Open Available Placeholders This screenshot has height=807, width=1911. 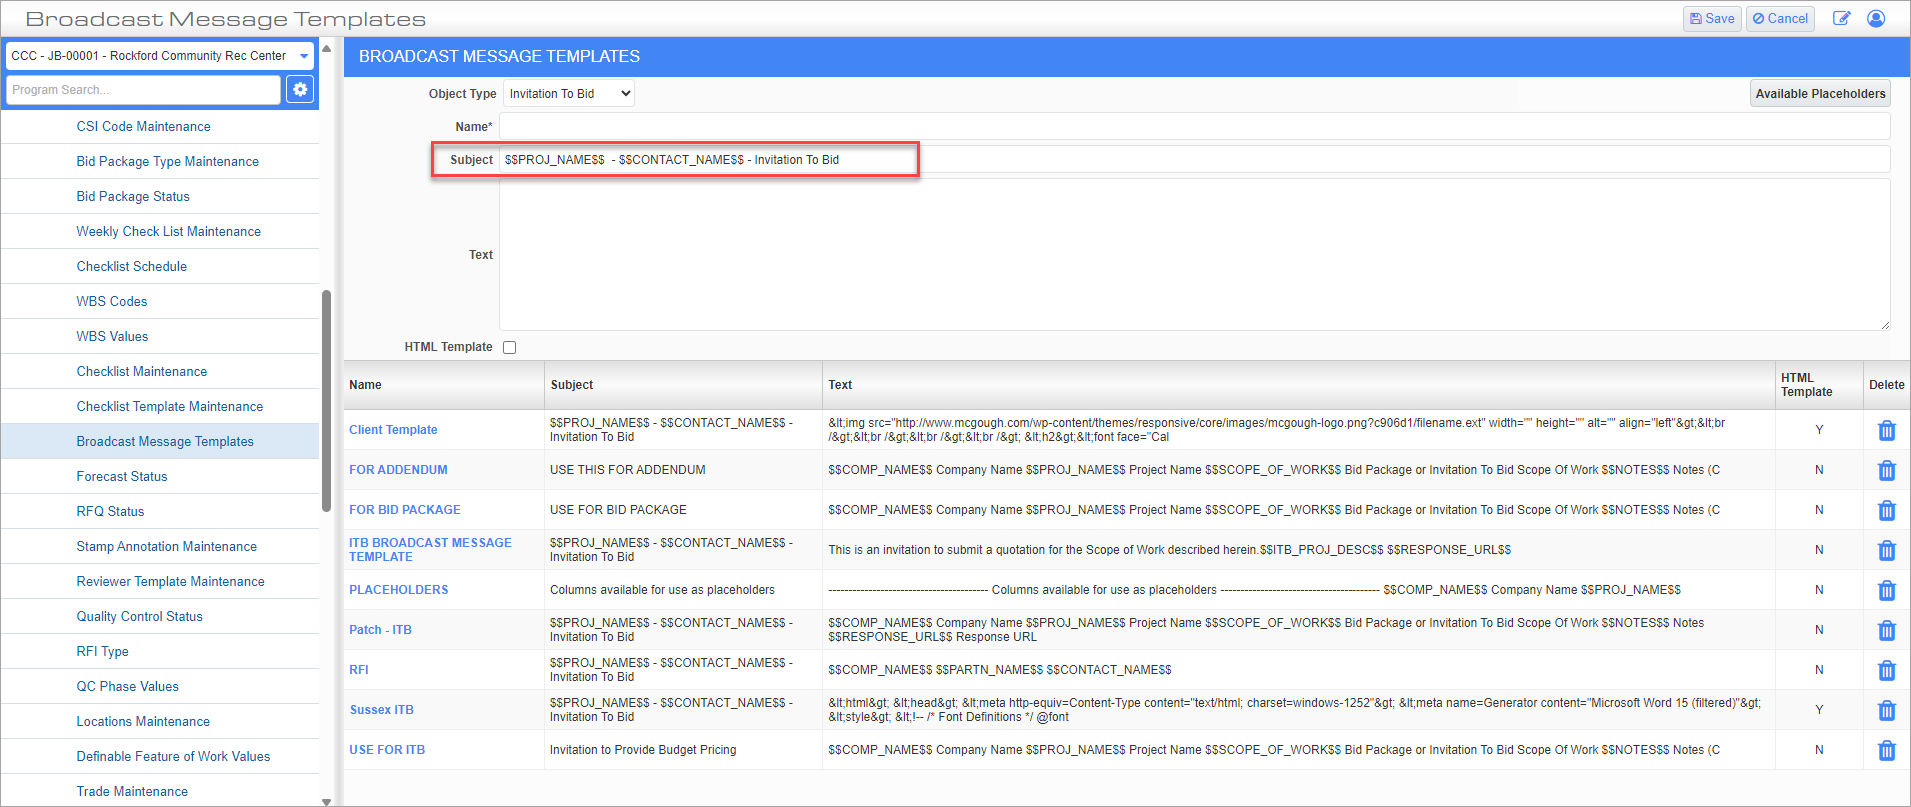point(1820,93)
